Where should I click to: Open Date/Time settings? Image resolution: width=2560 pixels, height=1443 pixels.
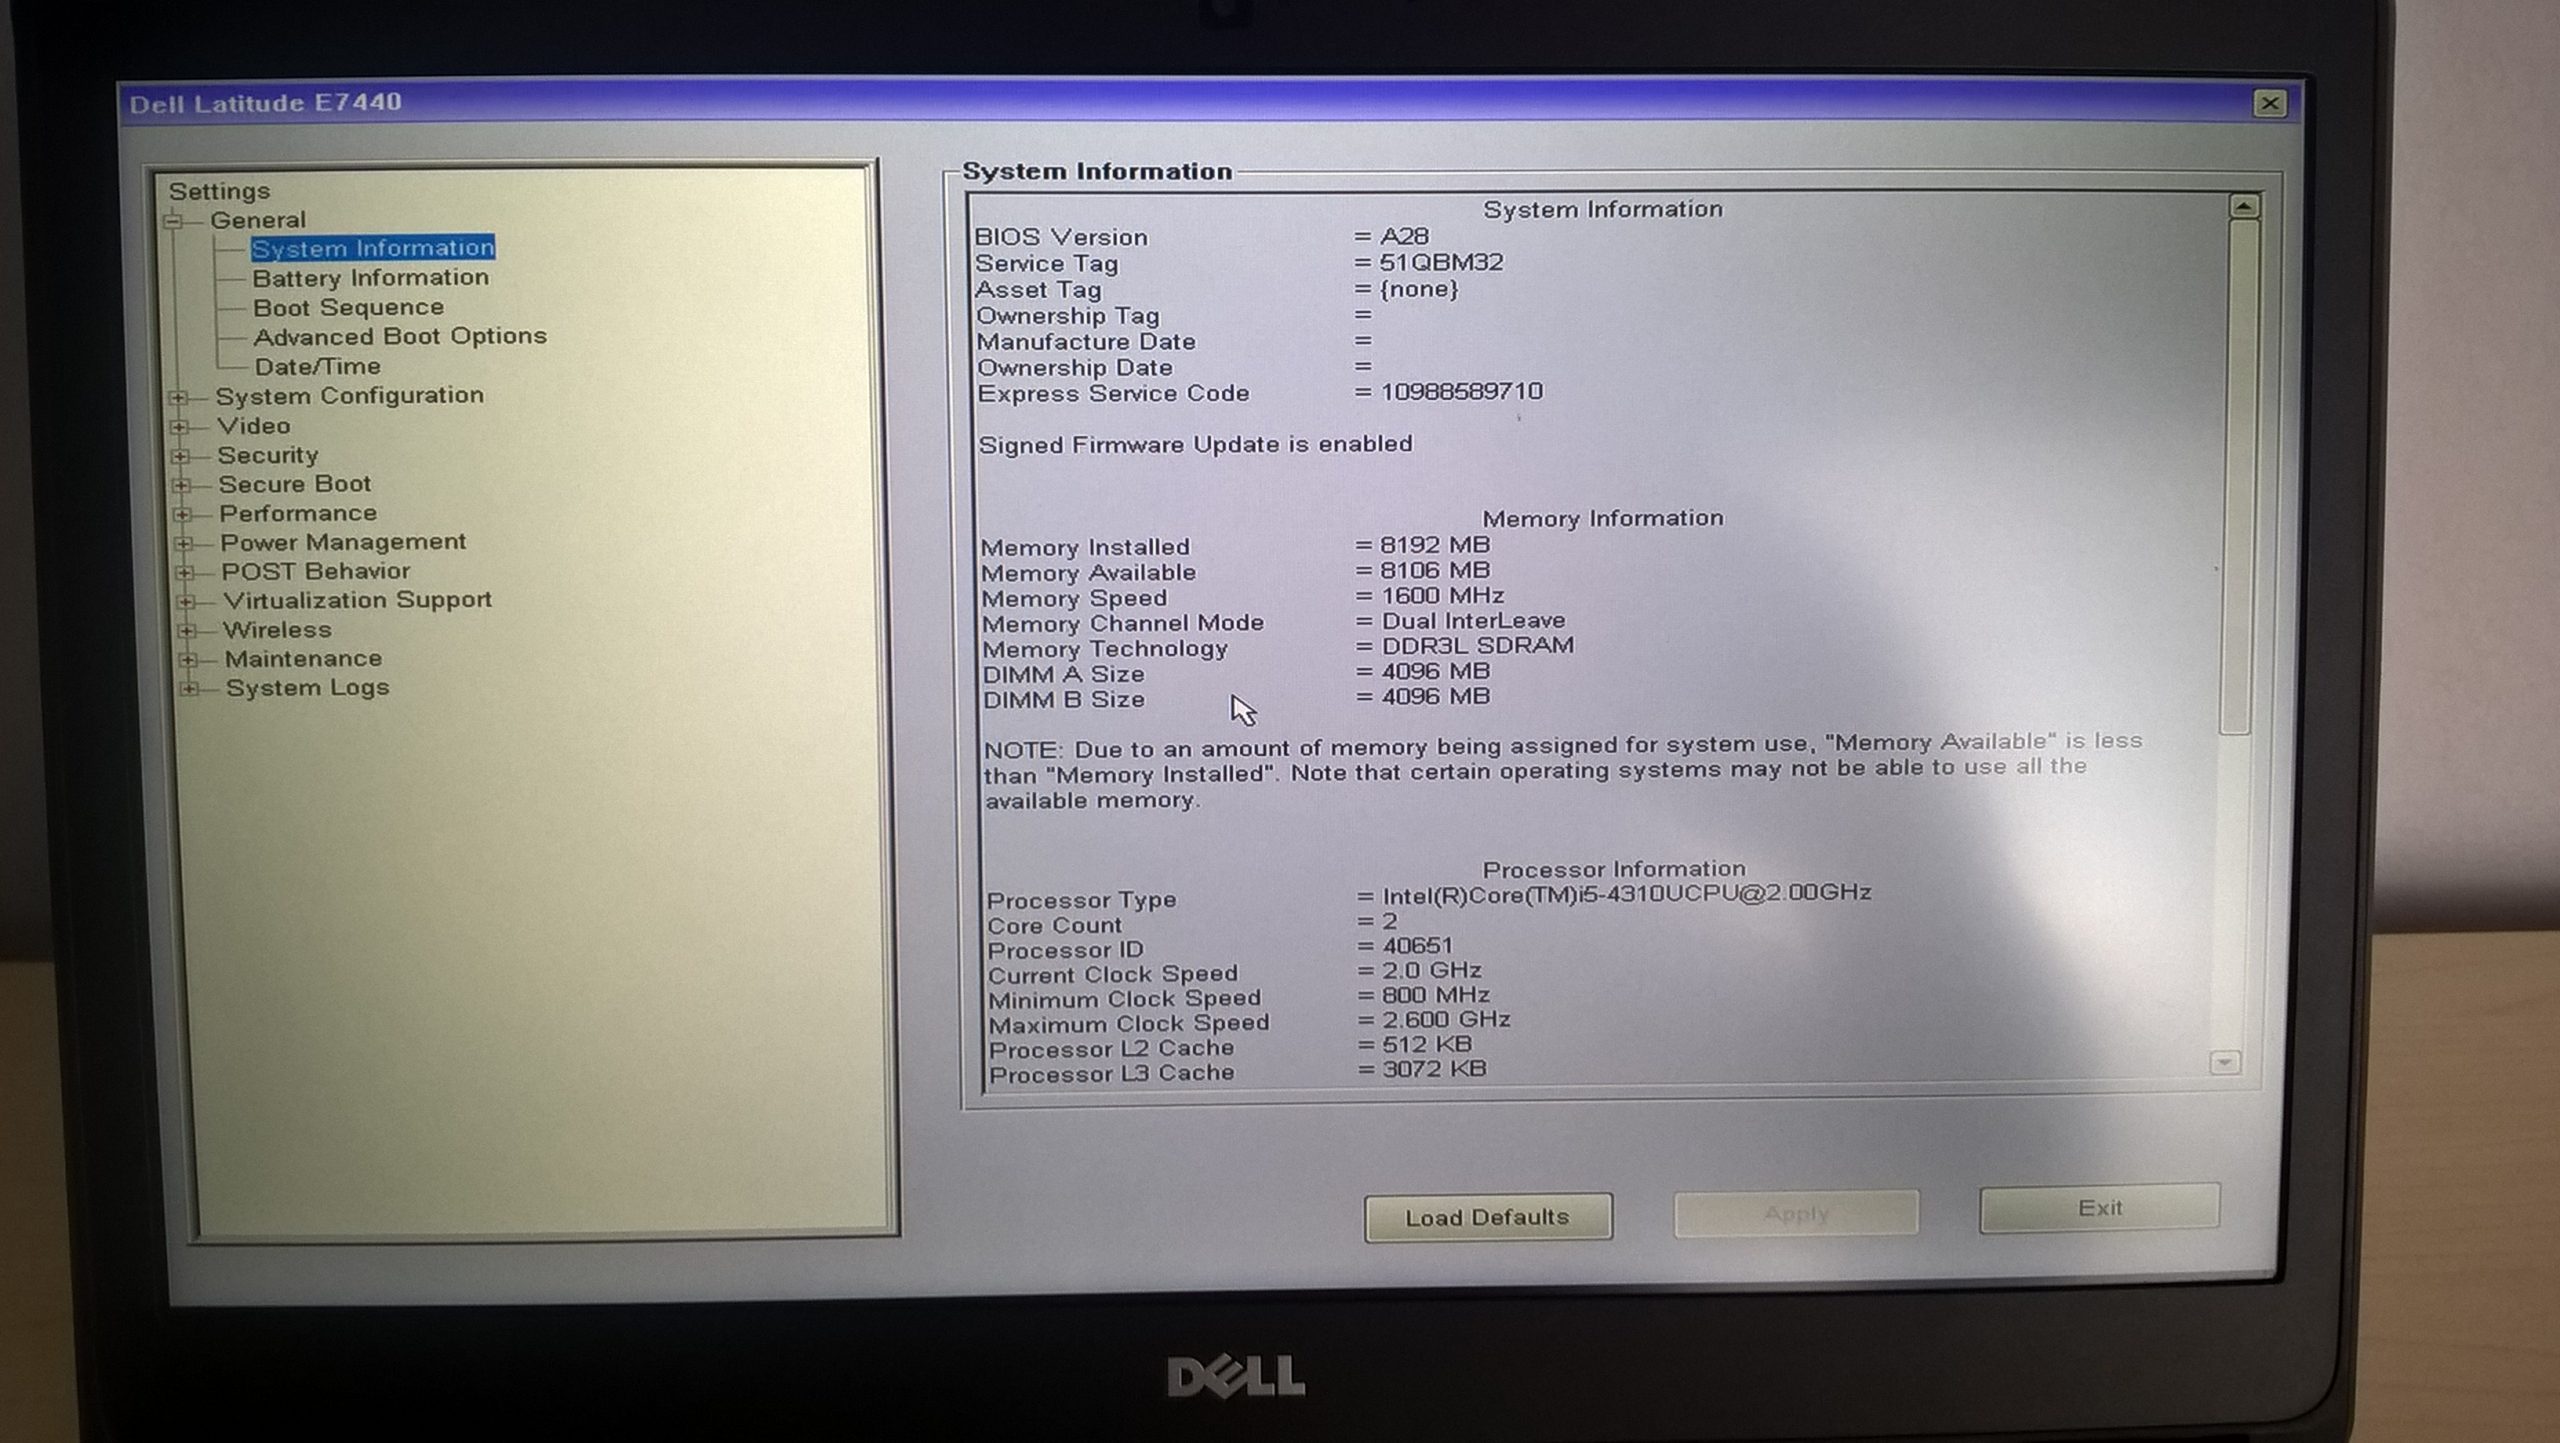317,366
